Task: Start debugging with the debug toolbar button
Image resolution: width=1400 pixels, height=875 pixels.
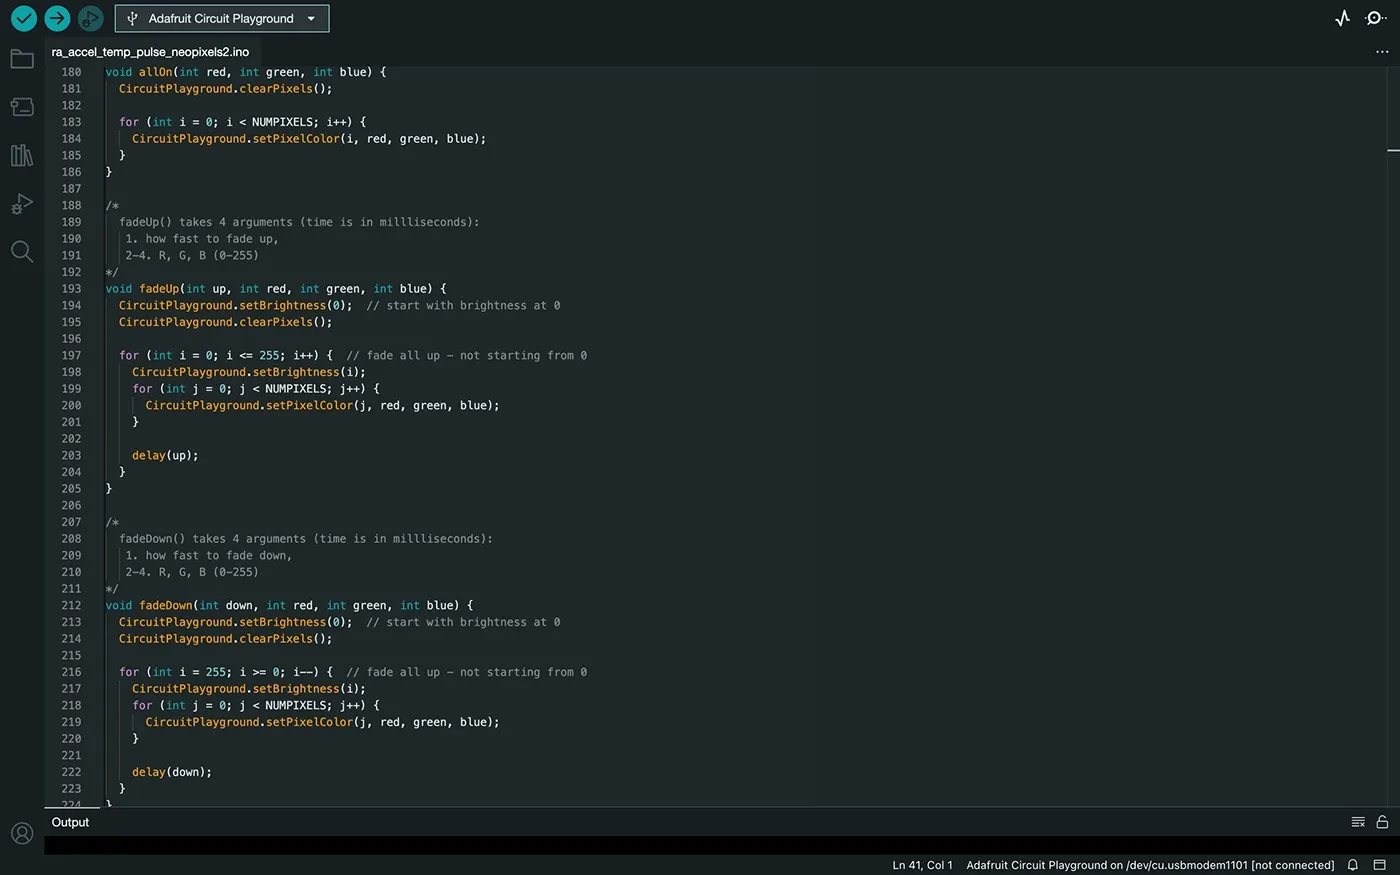Action: point(90,18)
